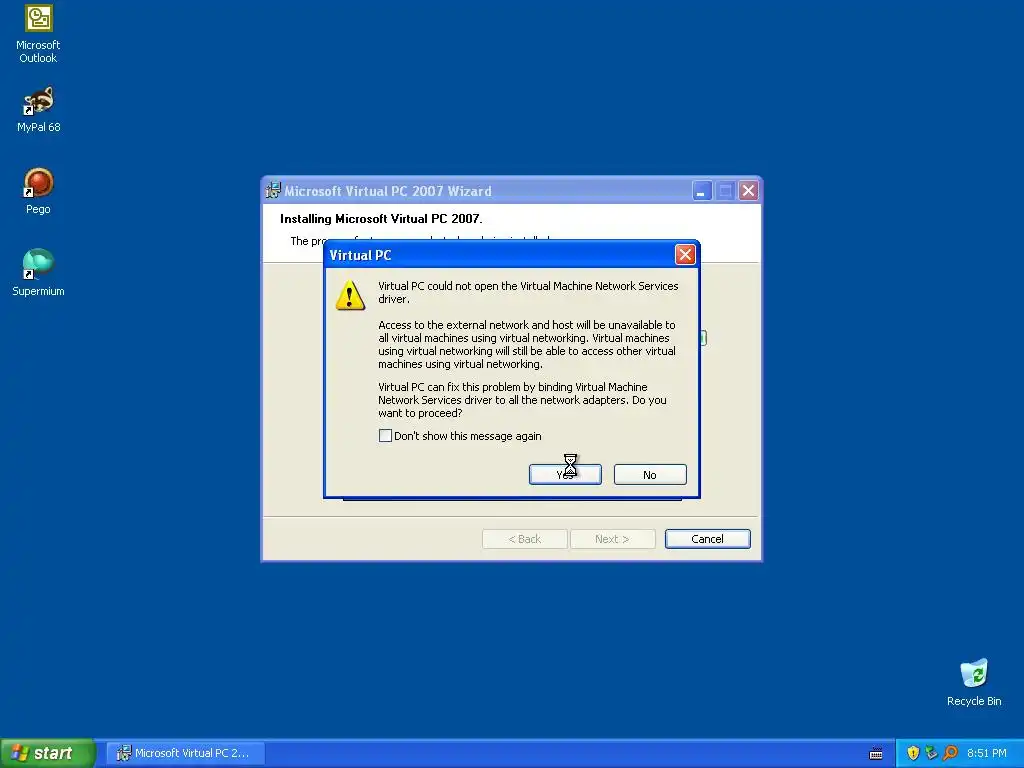Open the Start menu
Screen dimensions: 1024x768
coord(47,753)
